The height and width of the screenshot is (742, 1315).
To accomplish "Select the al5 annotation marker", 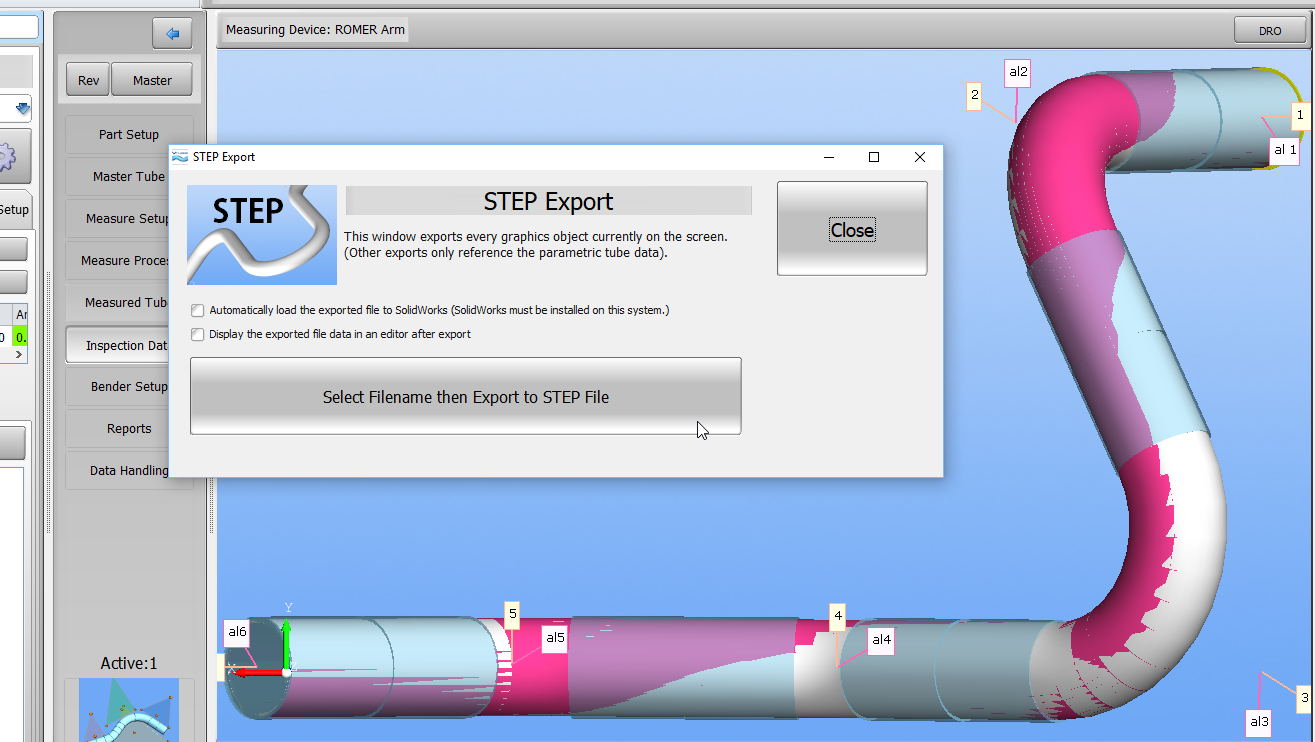I will point(554,637).
